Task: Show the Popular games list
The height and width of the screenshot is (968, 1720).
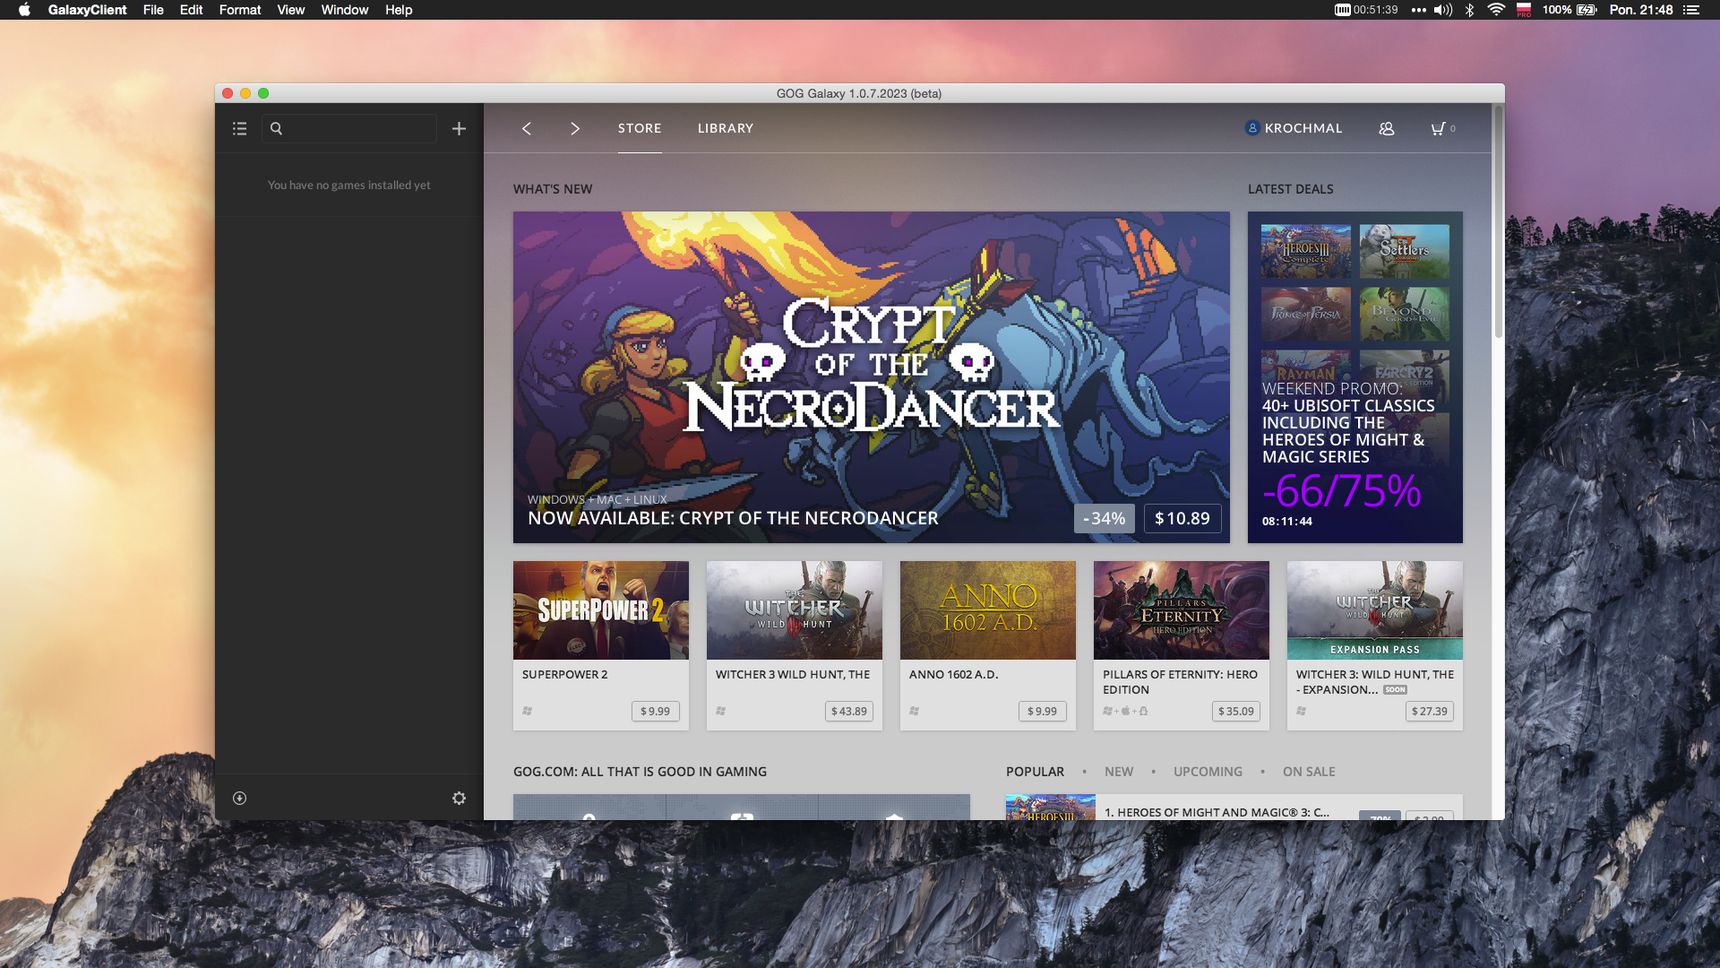Action: tap(1035, 772)
